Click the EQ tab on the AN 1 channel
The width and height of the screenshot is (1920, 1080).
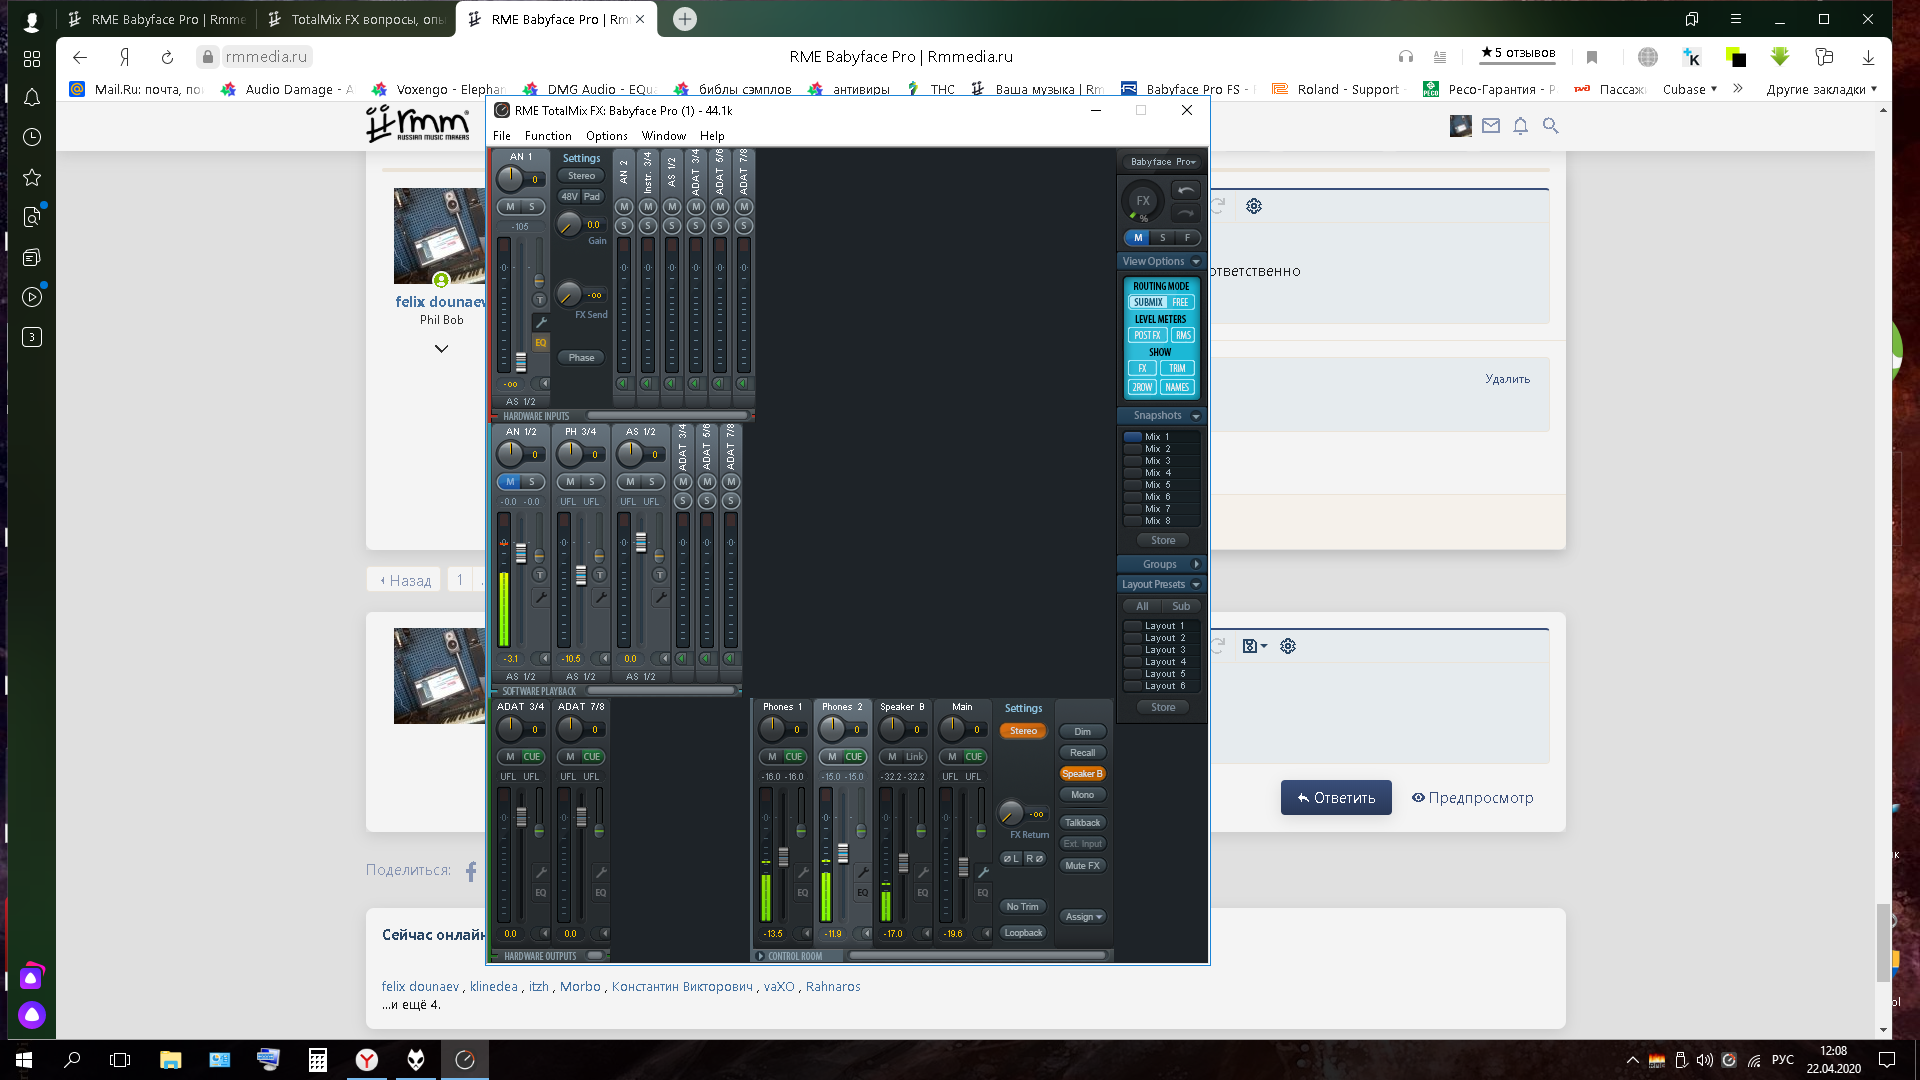click(540, 343)
